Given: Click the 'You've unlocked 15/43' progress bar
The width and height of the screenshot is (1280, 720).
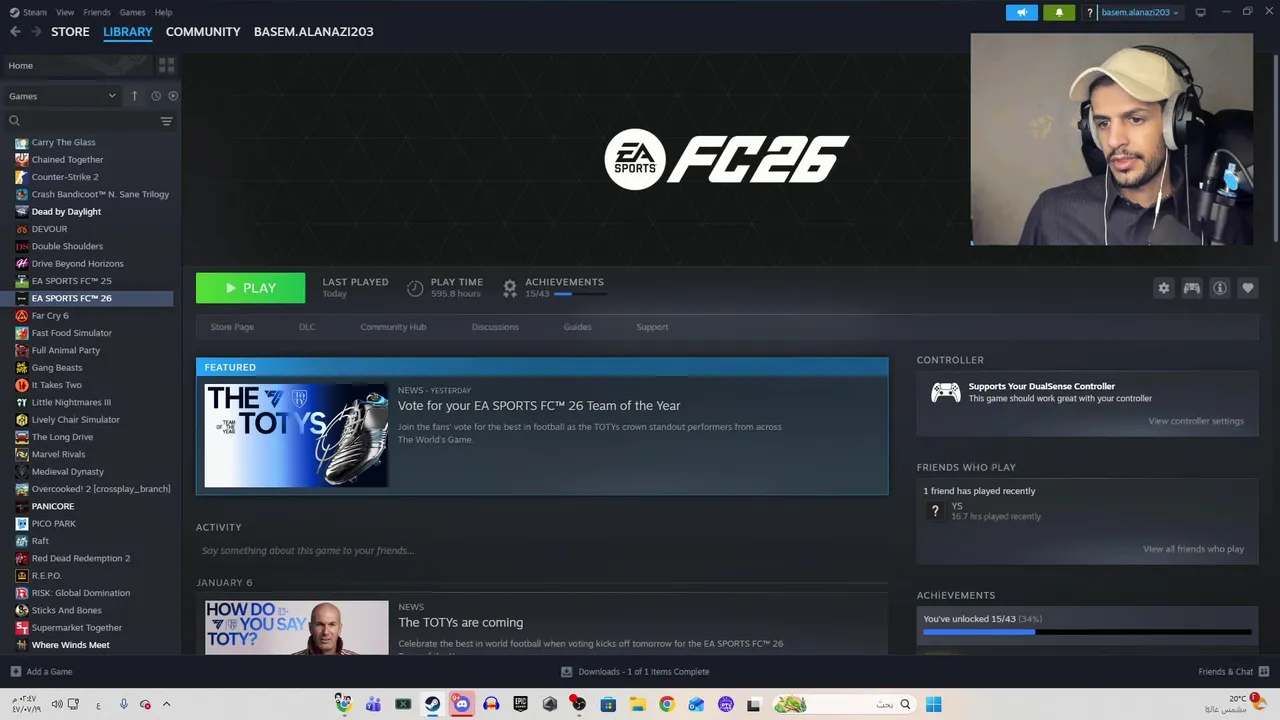Looking at the screenshot, I should [1087, 632].
